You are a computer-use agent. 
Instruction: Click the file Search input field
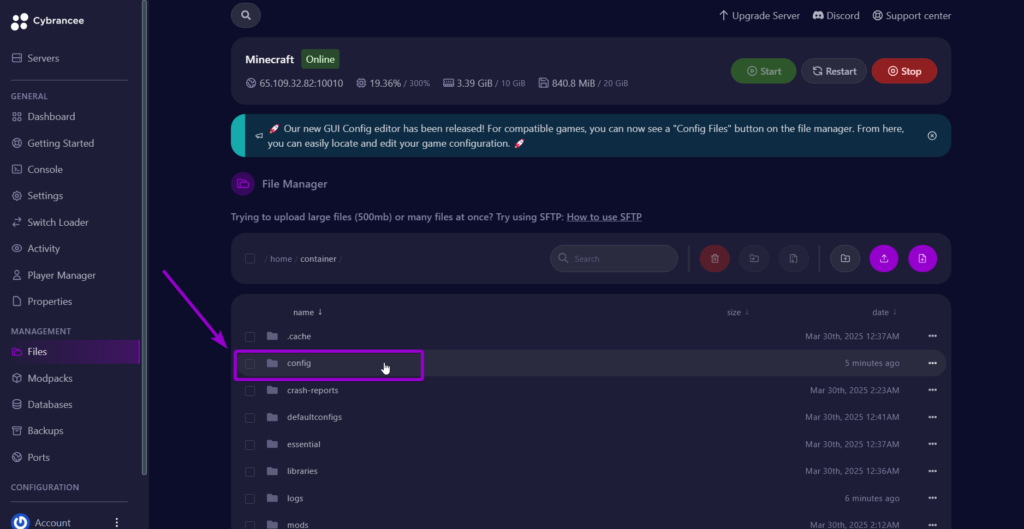click(614, 259)
